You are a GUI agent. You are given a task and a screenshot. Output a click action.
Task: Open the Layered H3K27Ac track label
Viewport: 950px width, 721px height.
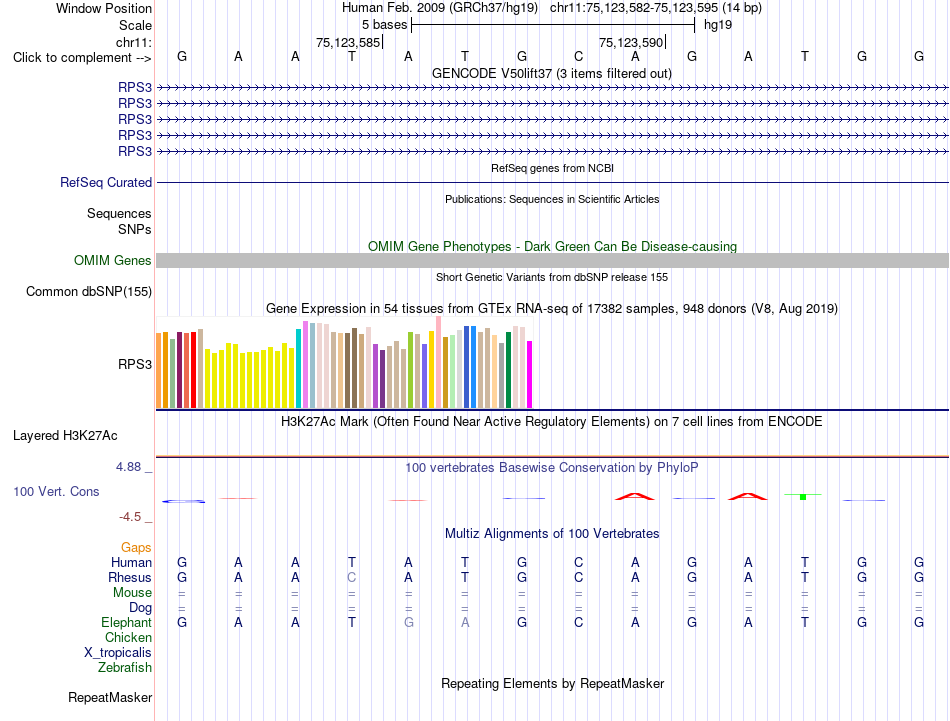click(65, 436)
